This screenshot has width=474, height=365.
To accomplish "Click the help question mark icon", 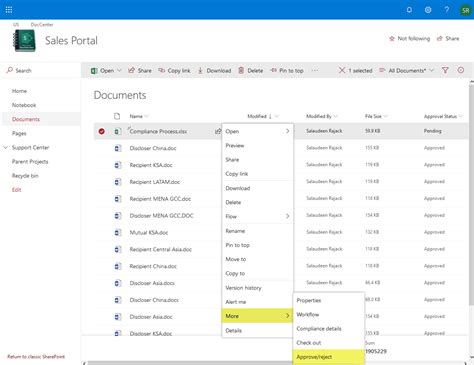I will pyautogui.click(x=446, y=10).
